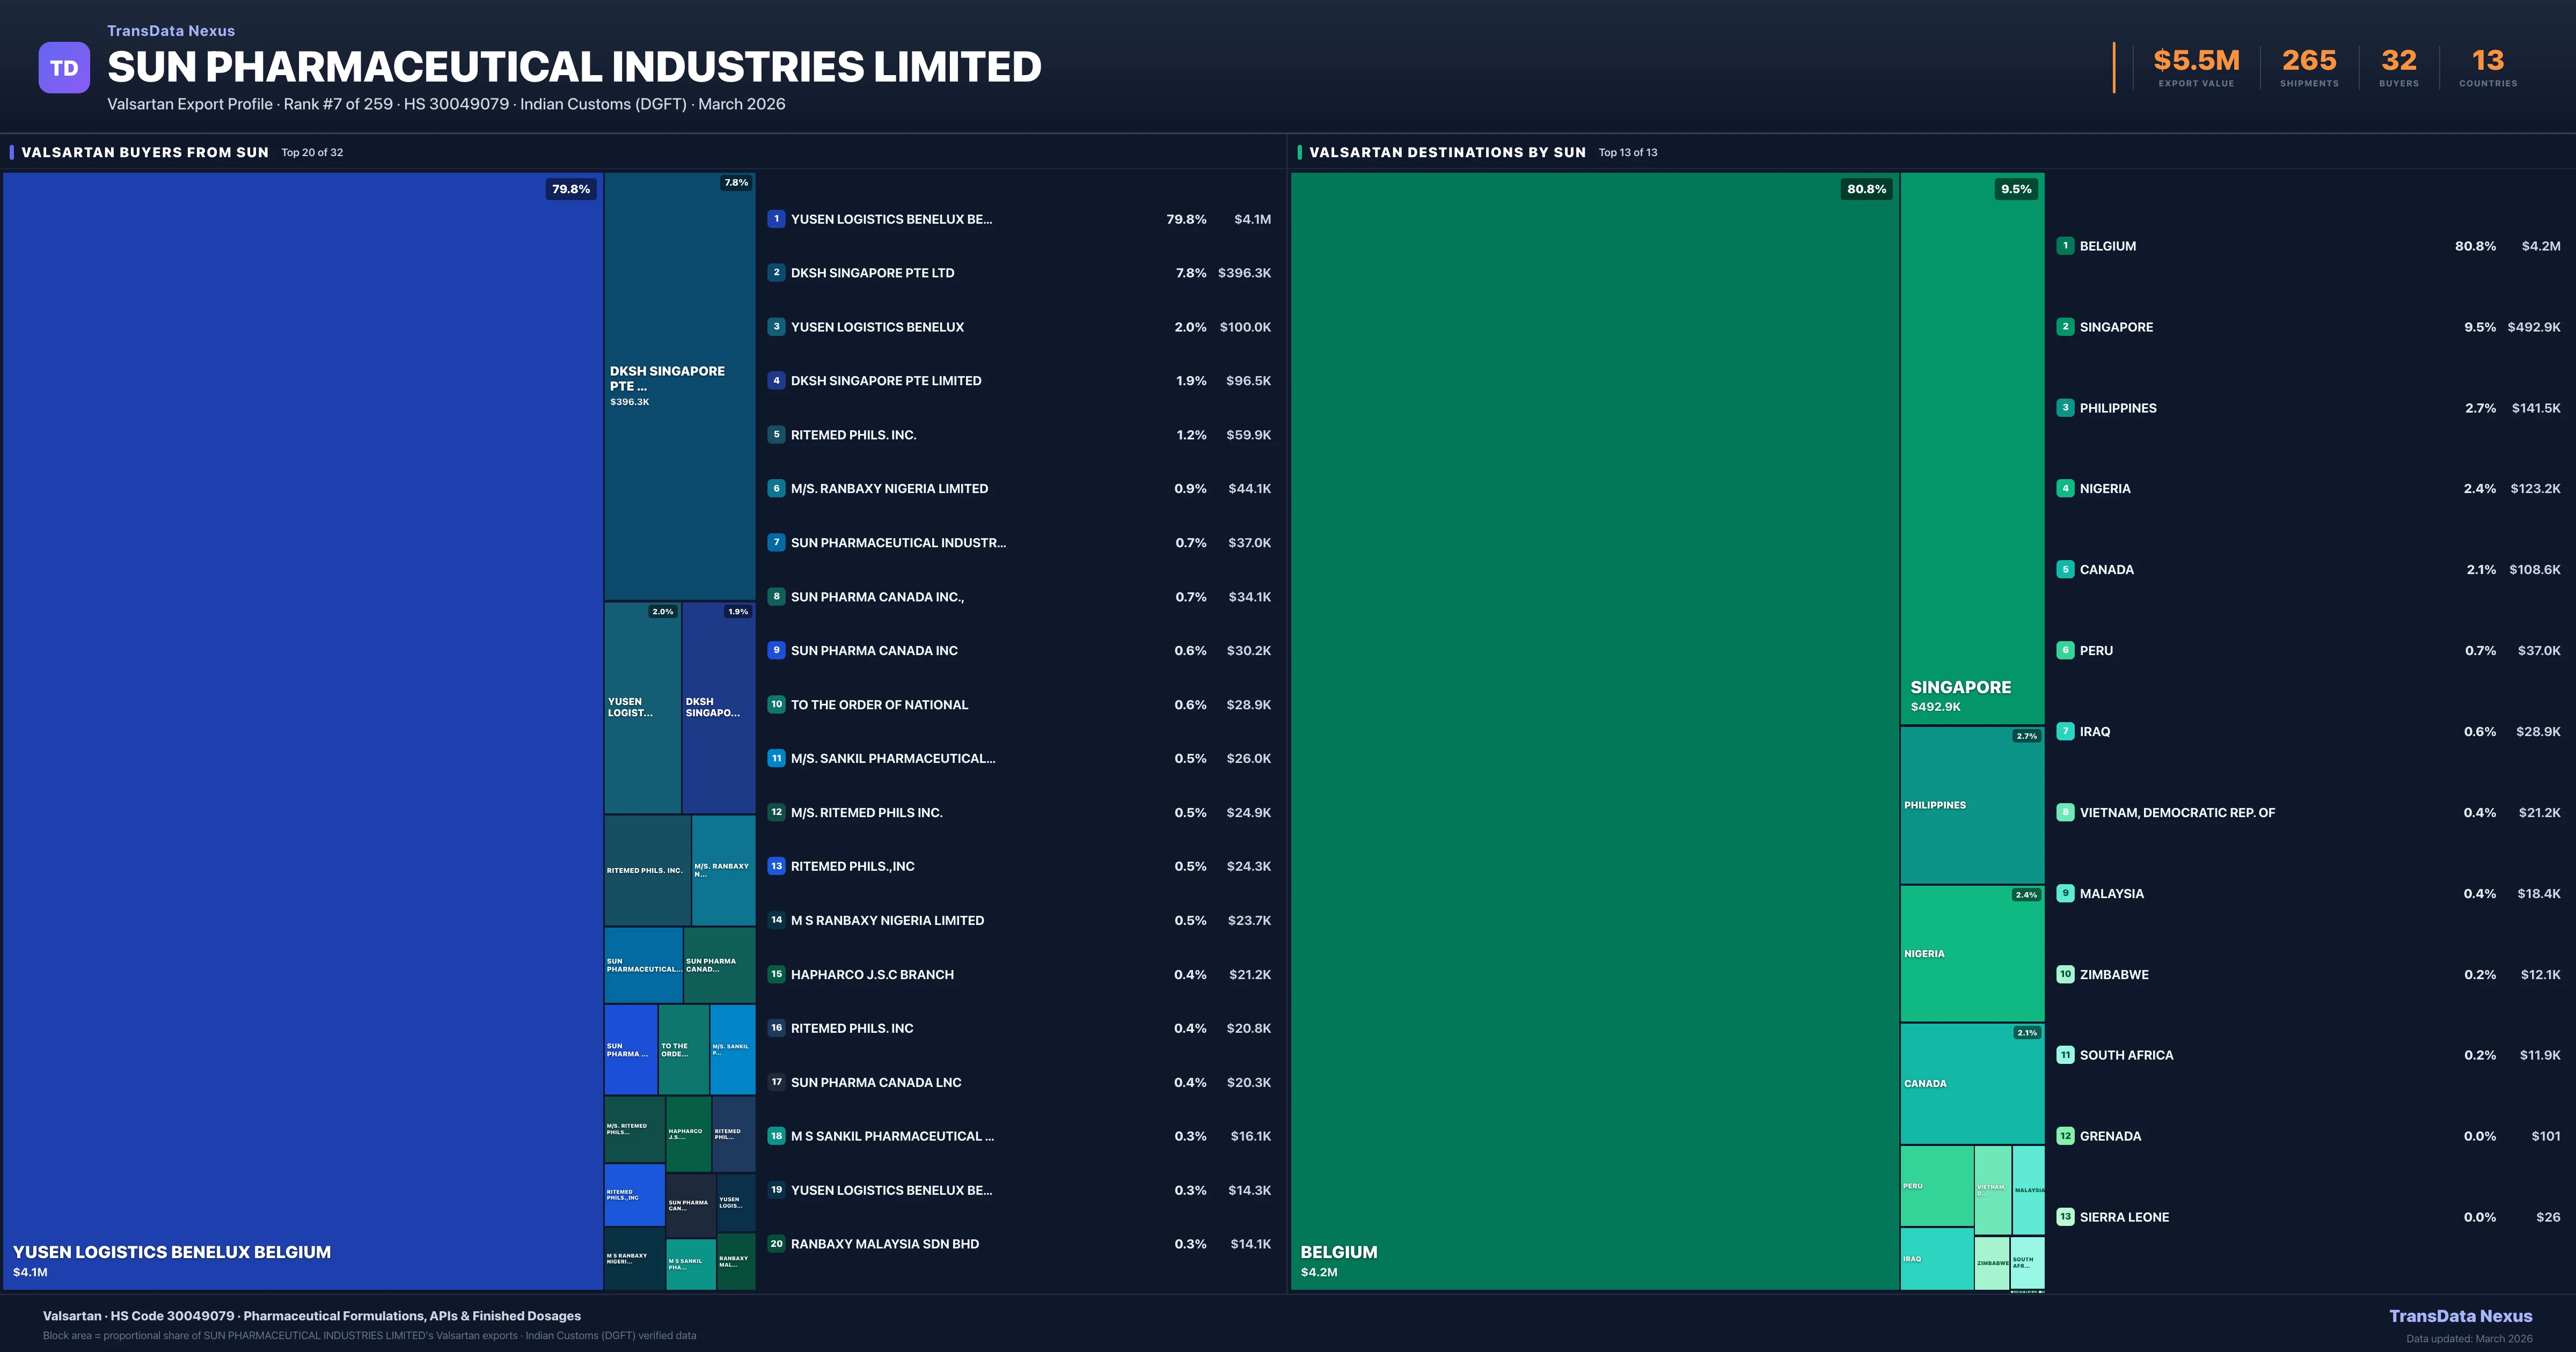Image resolution: width=2576 pixels, height=1352 pixels.
Task: Click rank 2 badge beside DKSH Singapore
Action: click(x=776, y=273)
